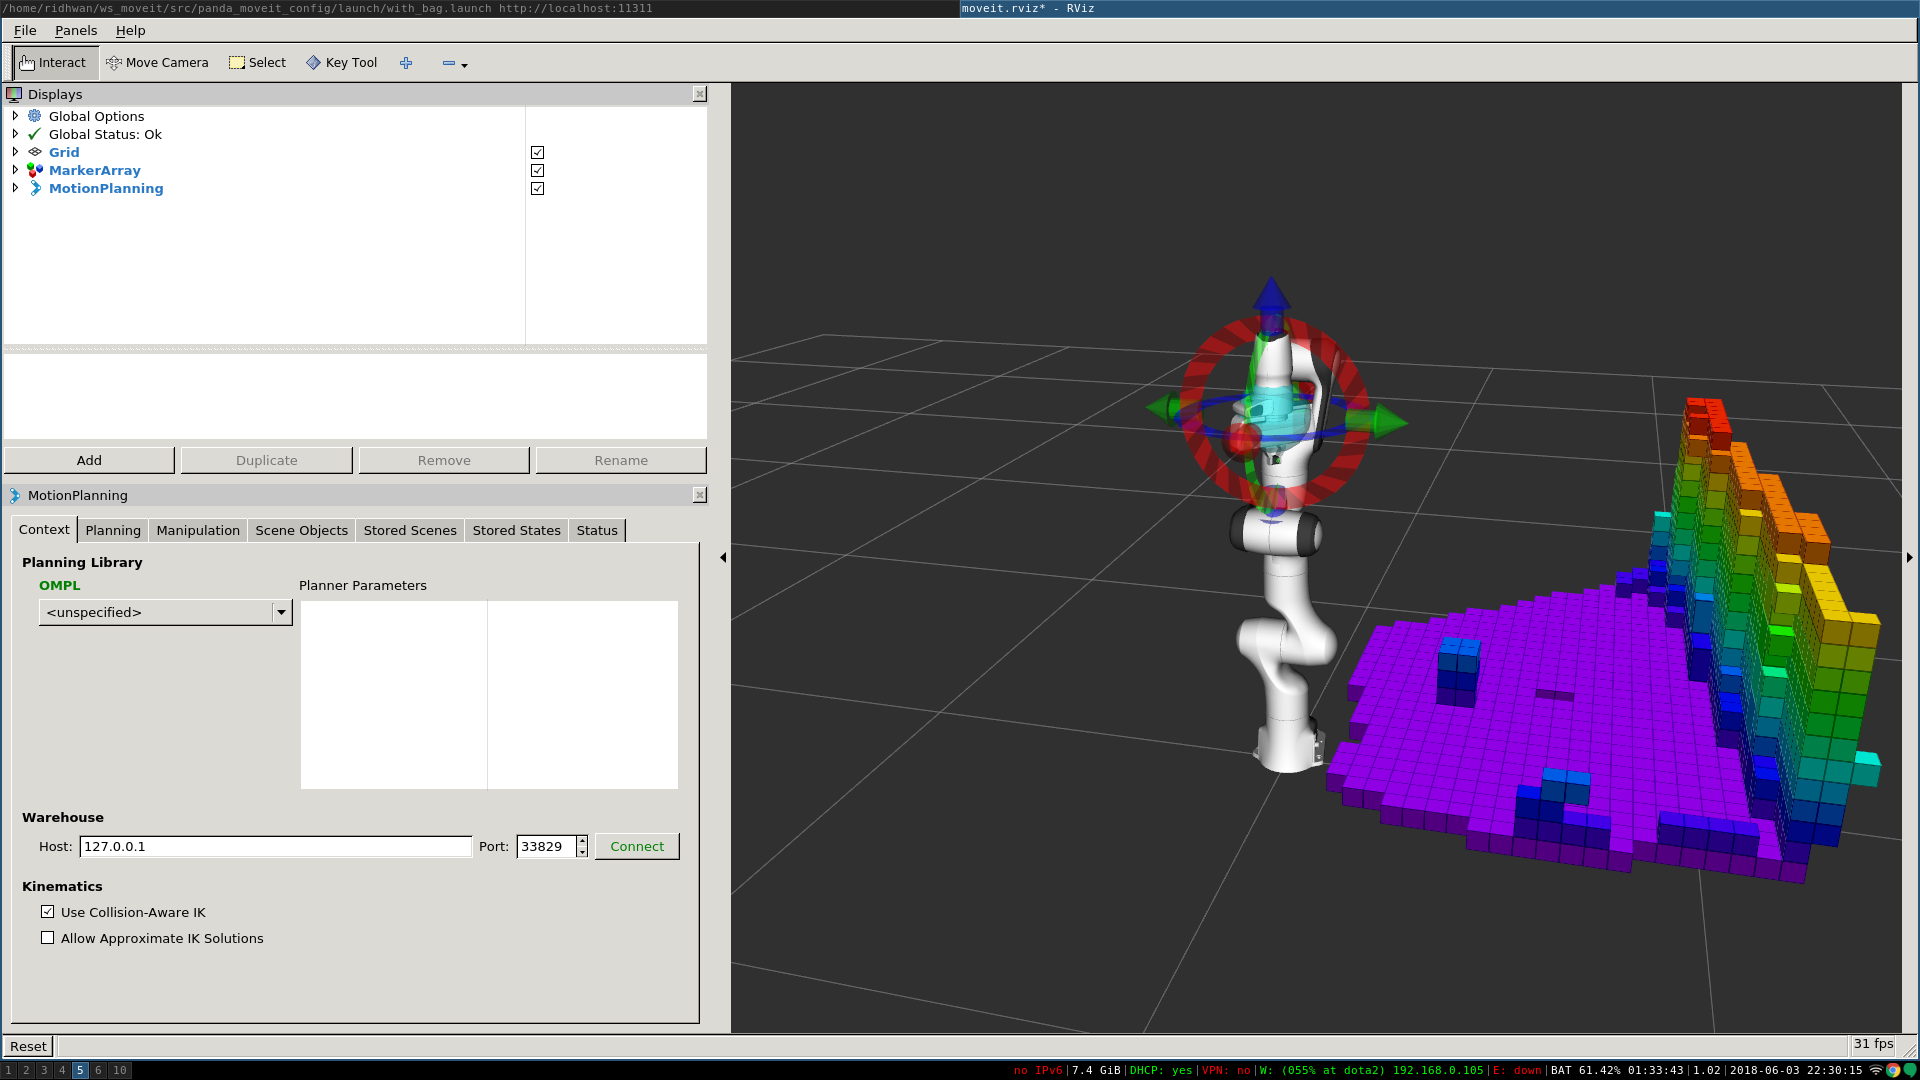Expand the MarkerArray display entry
This screenshot has height=1080, width=1920.
point(15,170)
